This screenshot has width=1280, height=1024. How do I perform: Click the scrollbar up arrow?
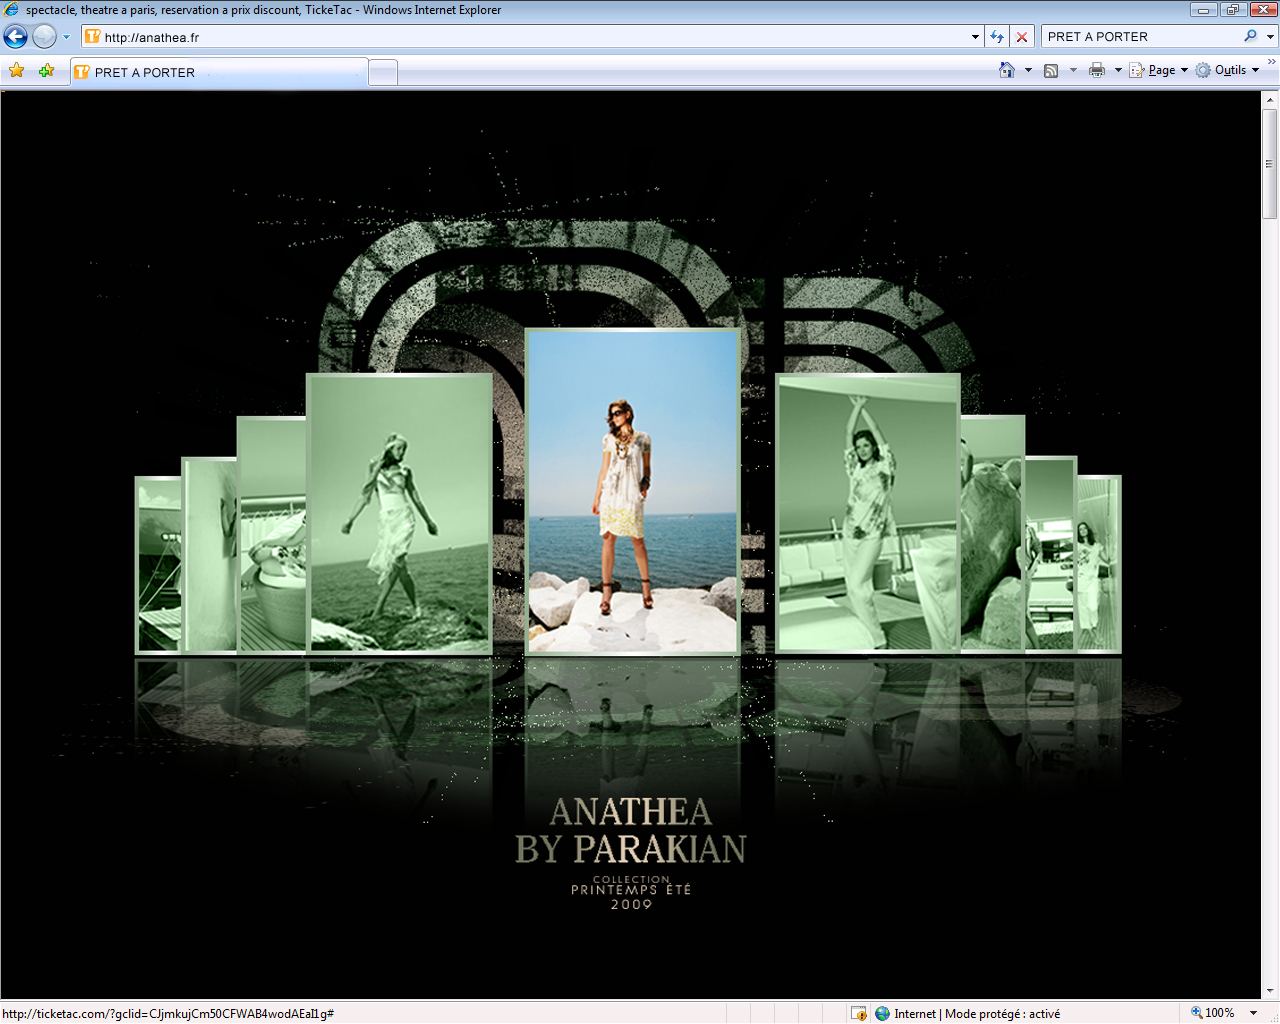pyautogui.click(x=1270, y=100)
